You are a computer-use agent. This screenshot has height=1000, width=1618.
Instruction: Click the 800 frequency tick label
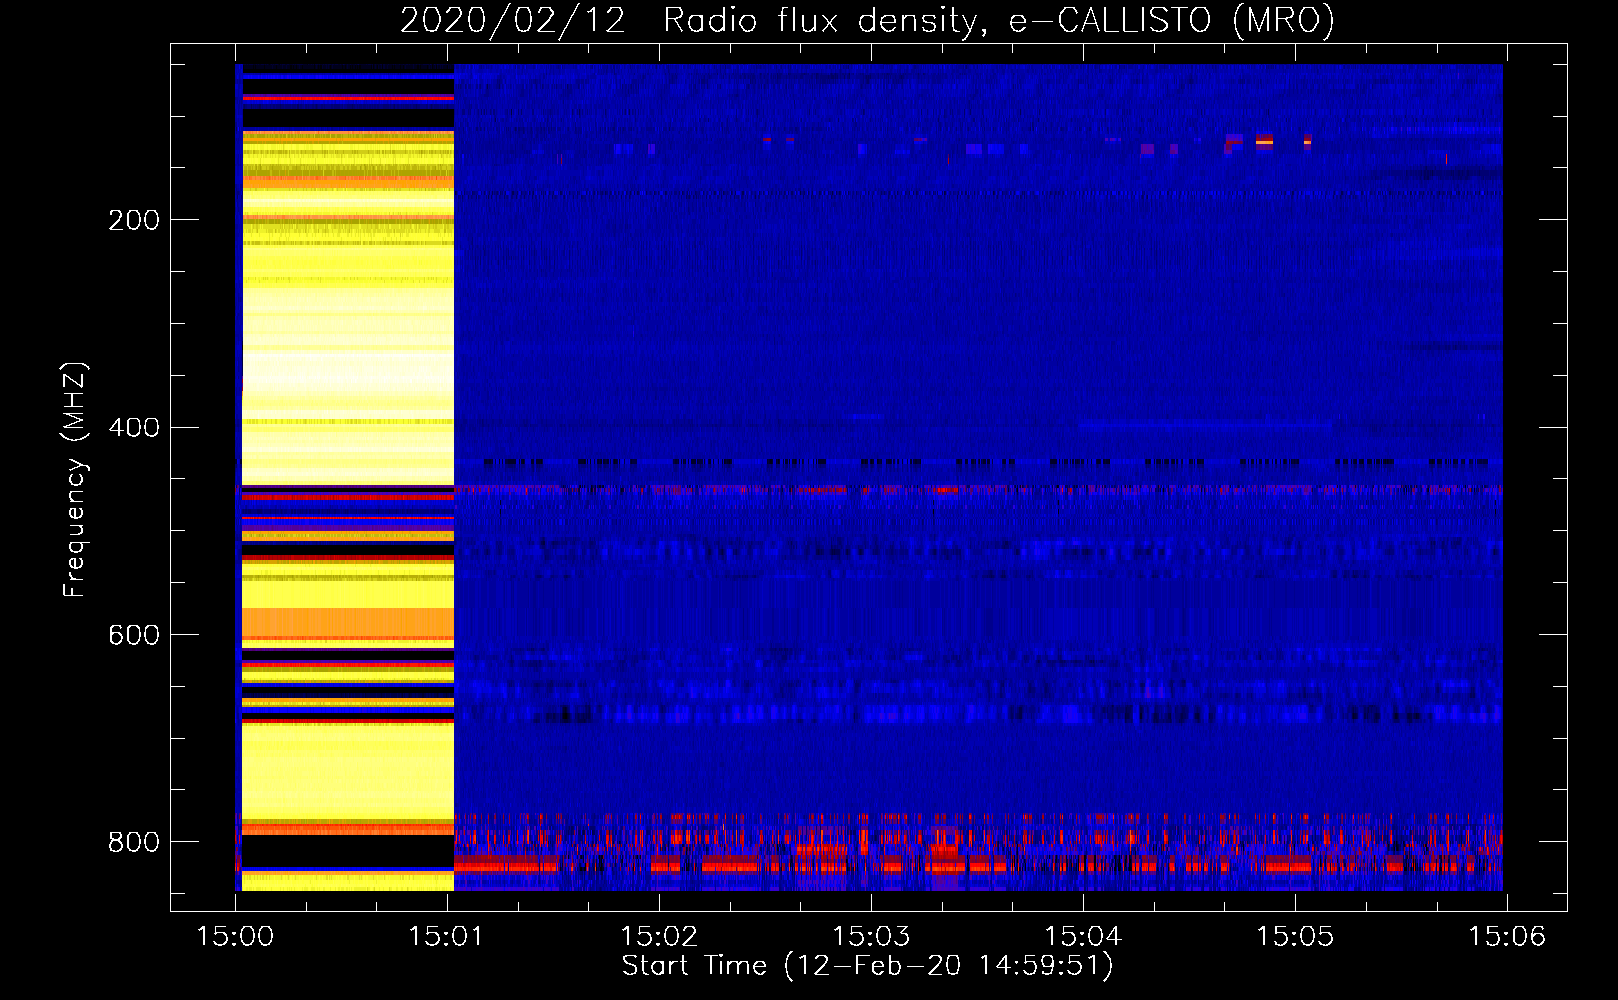[134, 842]
